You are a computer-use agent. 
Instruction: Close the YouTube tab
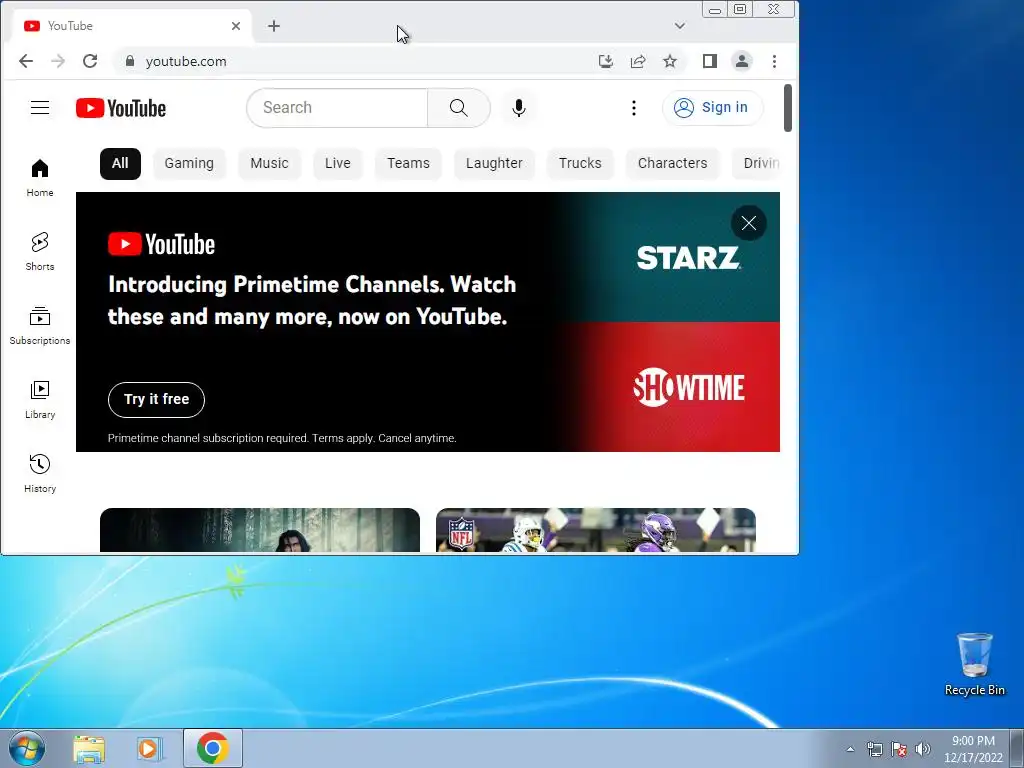[x=236, y=26]
